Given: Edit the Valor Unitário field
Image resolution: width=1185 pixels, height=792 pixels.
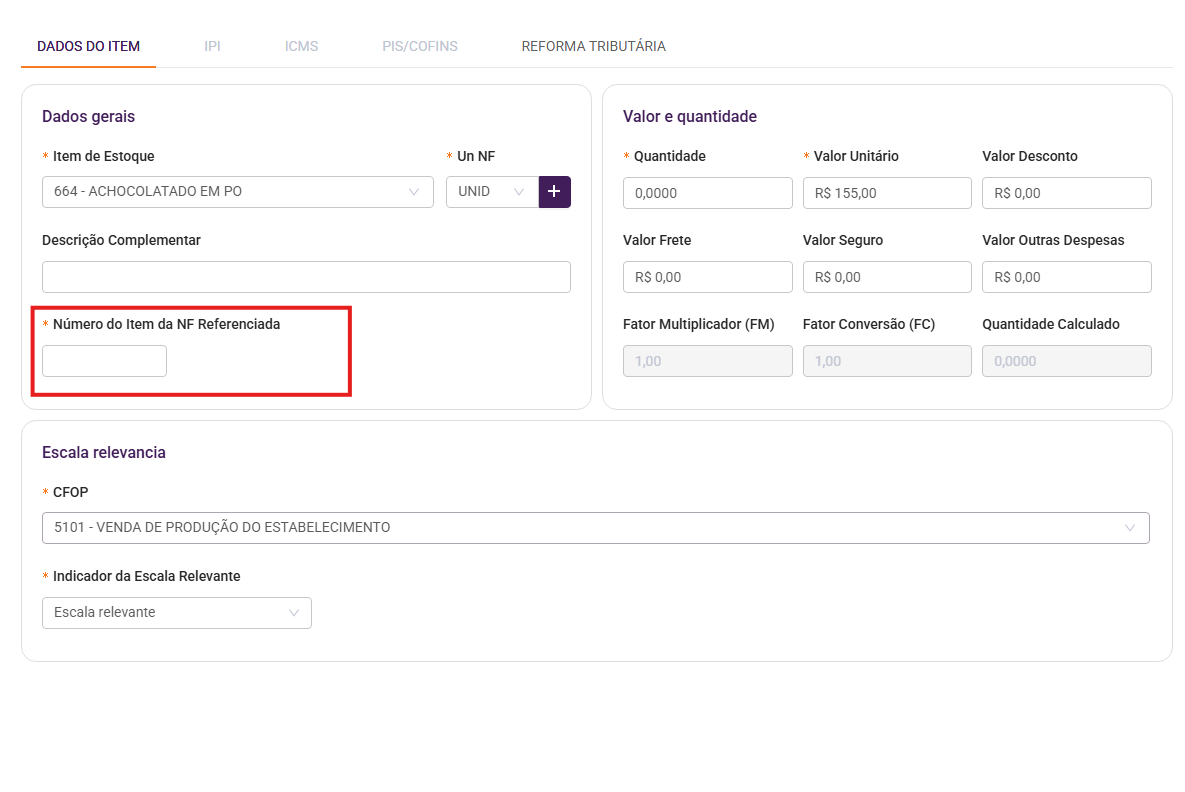Looking at the screenshot, I should point(887,193).
